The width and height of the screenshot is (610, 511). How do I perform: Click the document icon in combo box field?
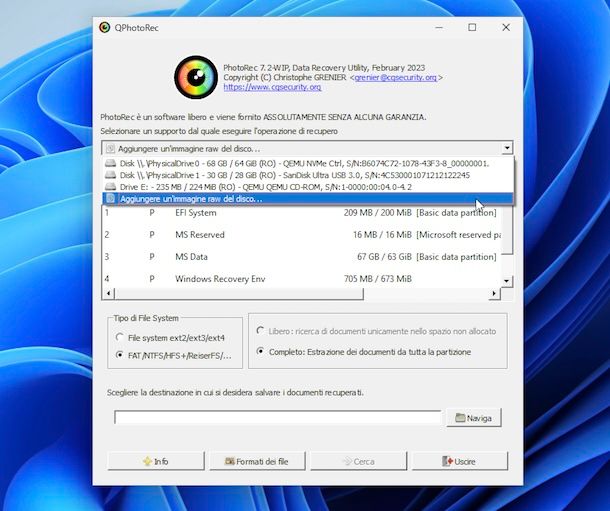110,149
